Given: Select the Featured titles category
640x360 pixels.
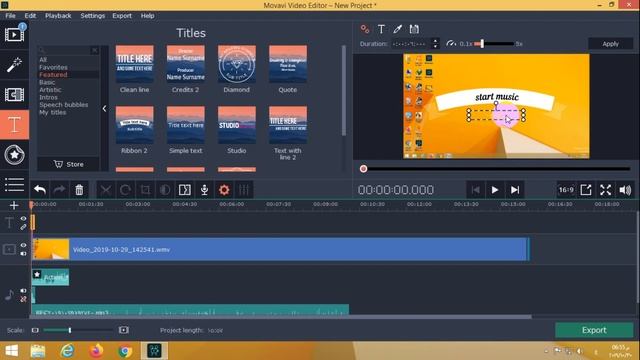Looking at the screenshot, I should [x=53, y=75].
